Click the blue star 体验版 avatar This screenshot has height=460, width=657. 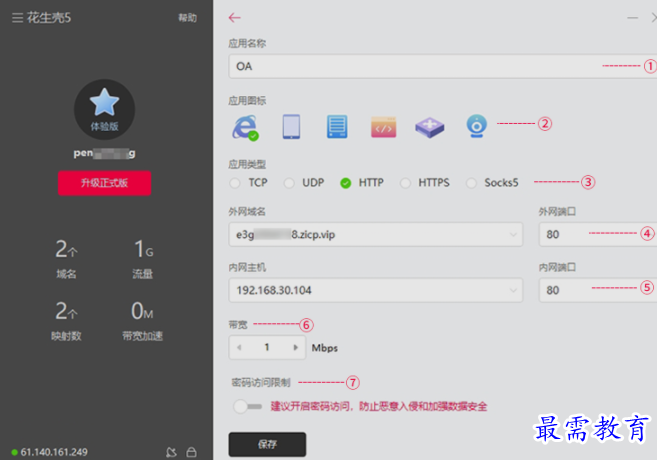tap(104, 109)
